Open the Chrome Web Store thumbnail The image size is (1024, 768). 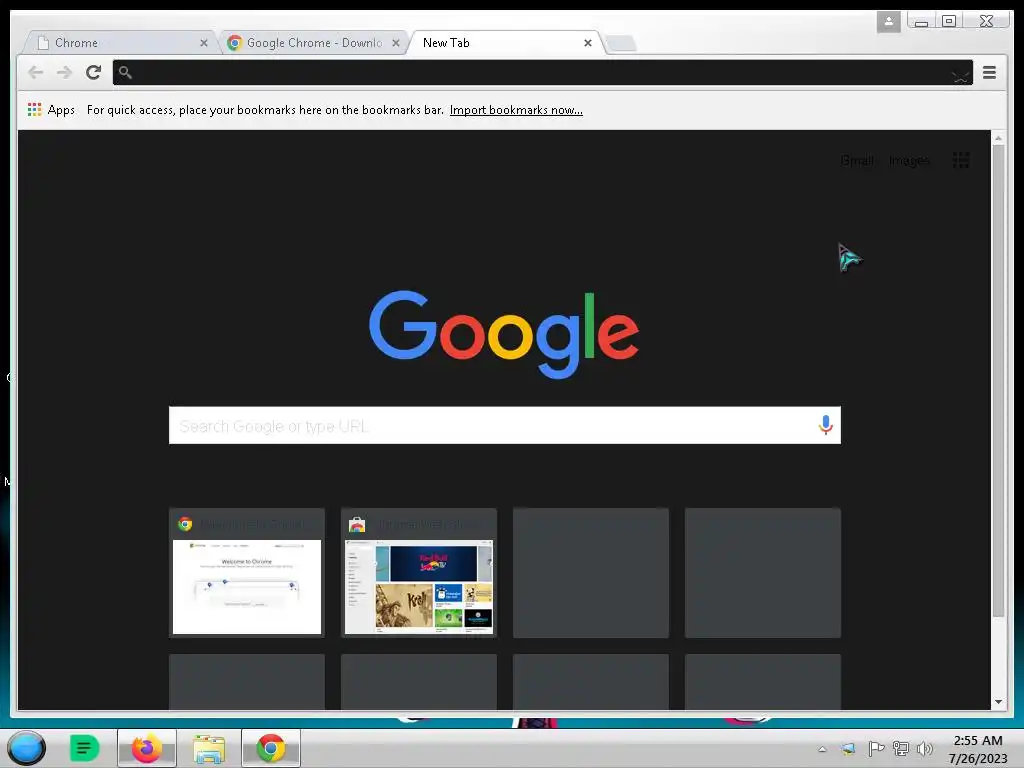click(419, 573)
